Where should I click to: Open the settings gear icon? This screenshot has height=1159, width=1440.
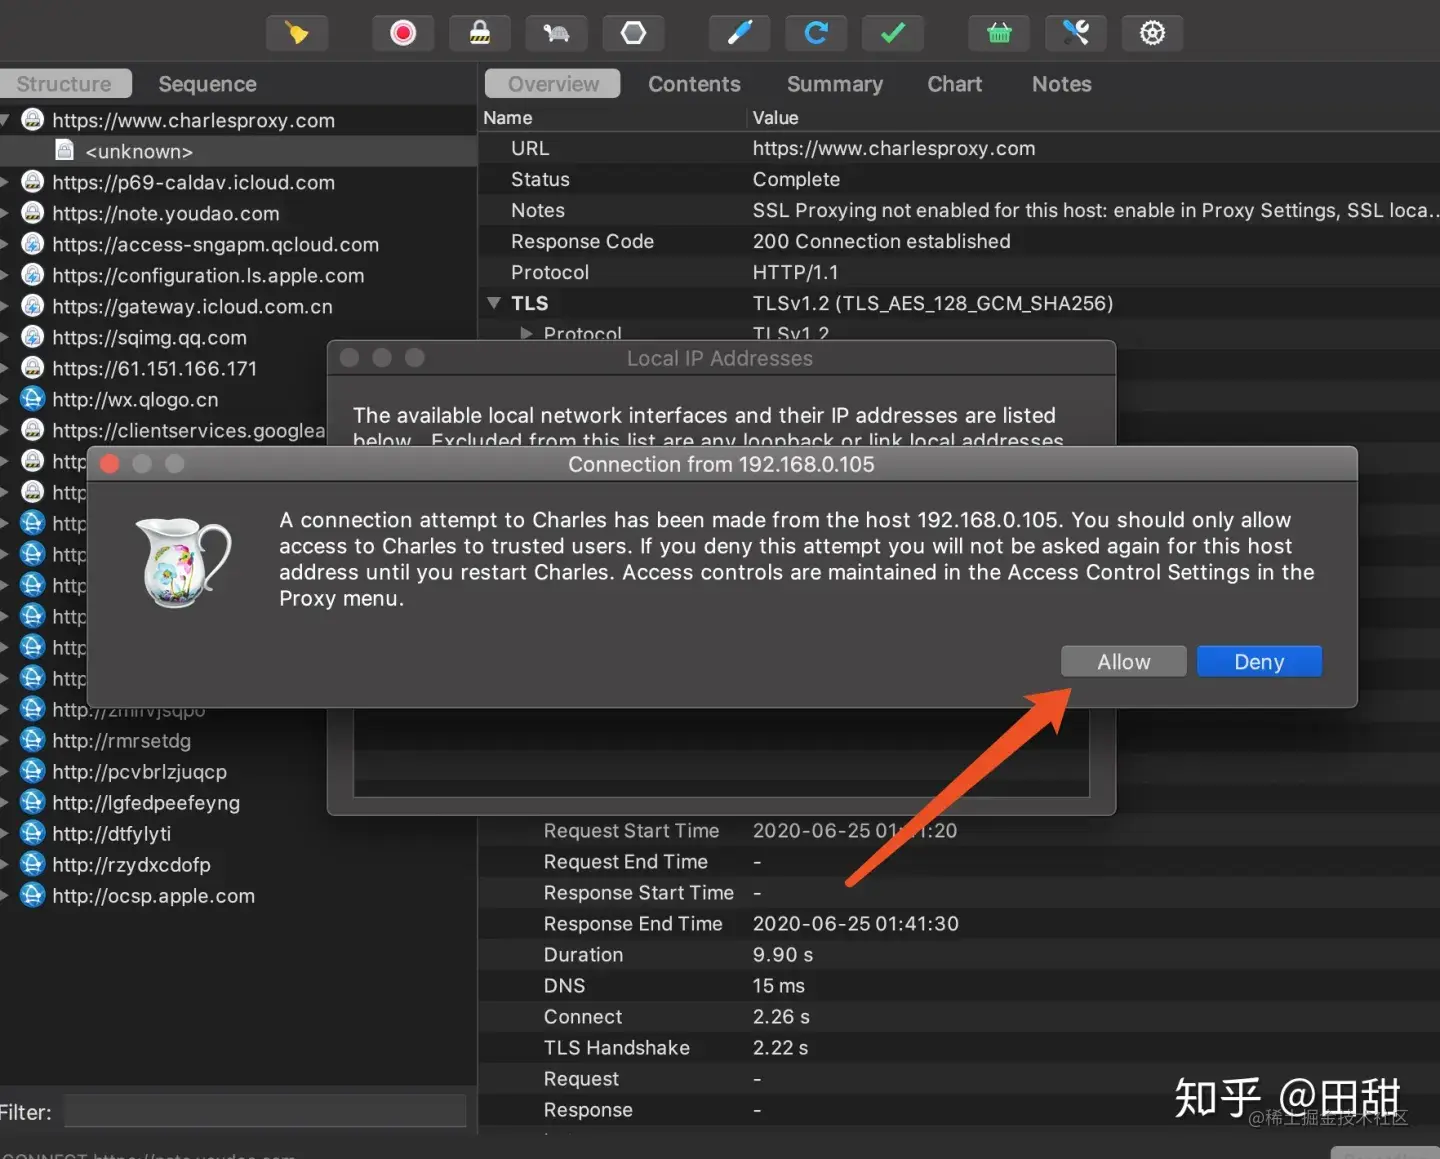pyautogui.click(x=1152, y=33)
